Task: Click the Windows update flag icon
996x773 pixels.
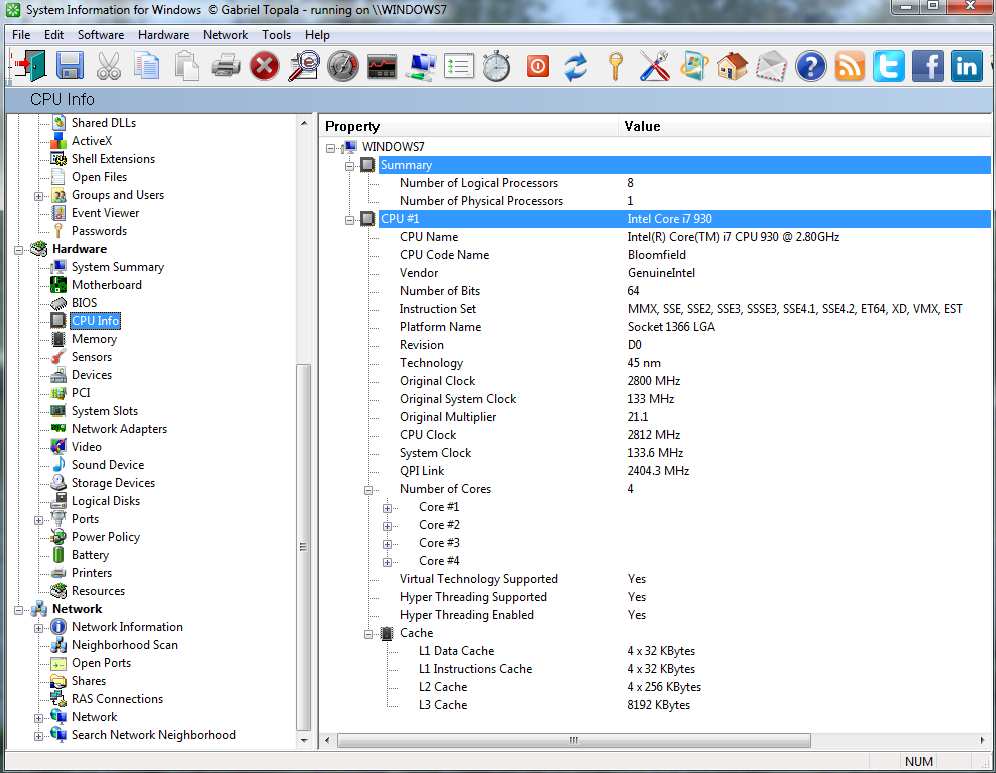Action: 694,66
